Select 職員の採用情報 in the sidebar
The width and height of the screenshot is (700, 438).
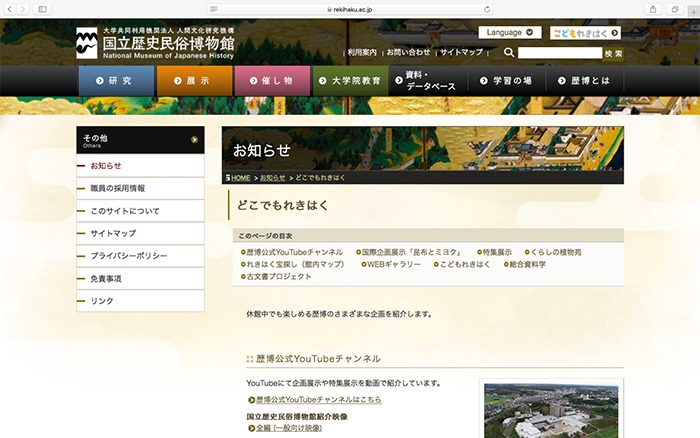point(140,188)
